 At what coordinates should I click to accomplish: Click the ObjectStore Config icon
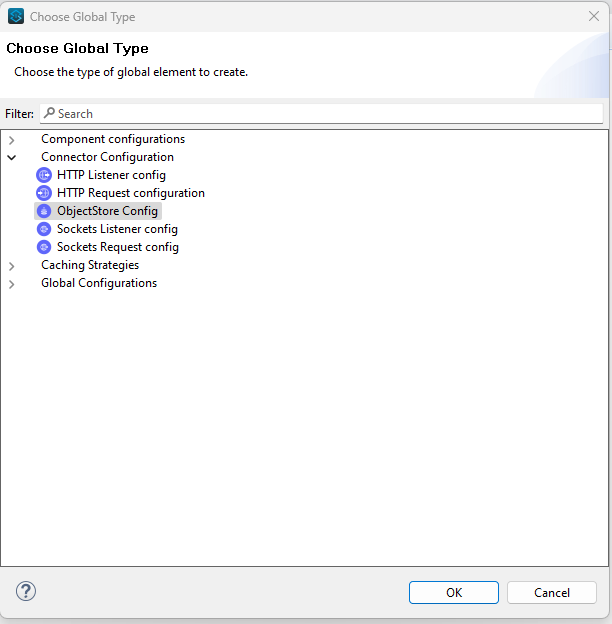pyautogui.click(x=43, y=211)
